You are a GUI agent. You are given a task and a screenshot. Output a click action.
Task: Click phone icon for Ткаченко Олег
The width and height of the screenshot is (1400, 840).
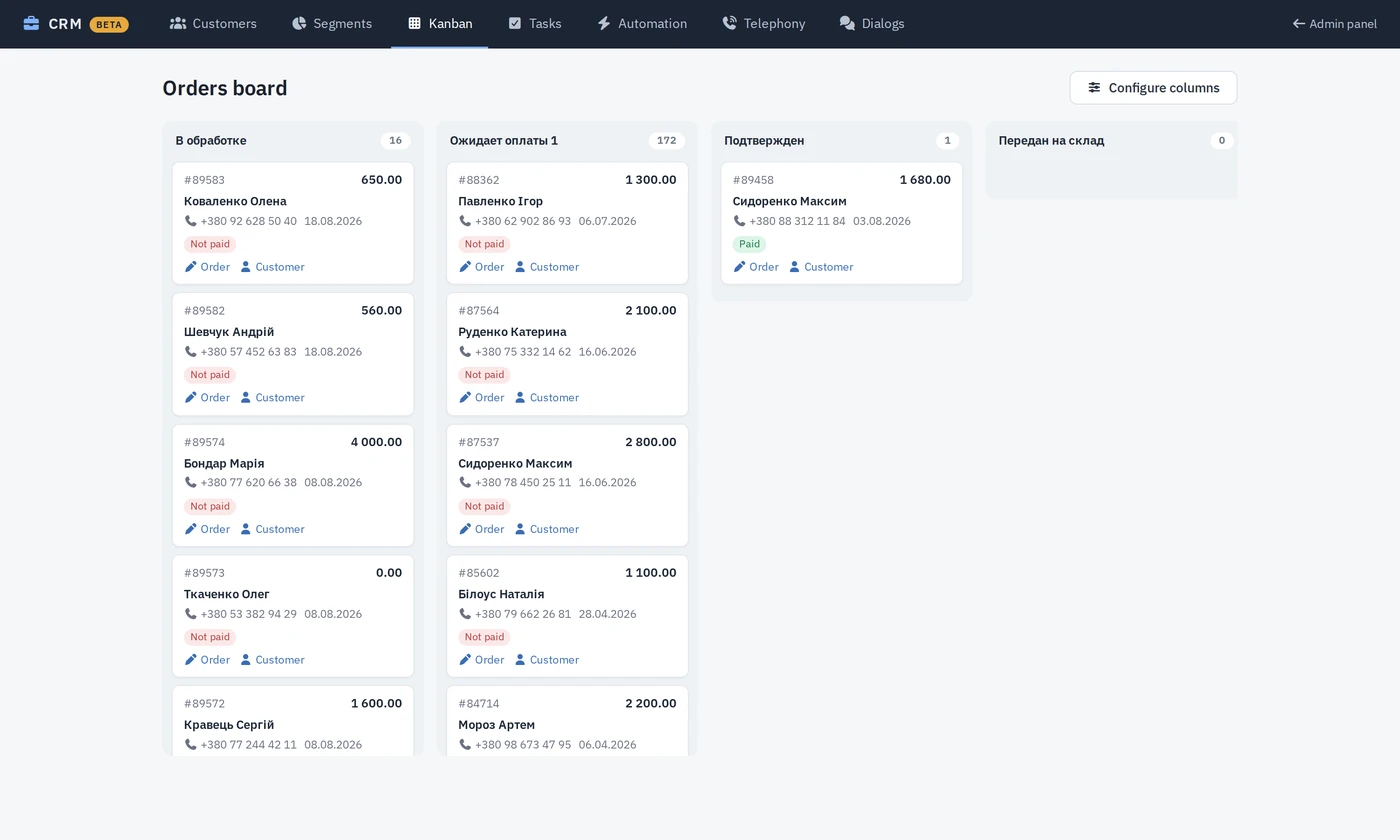point(191,614)
